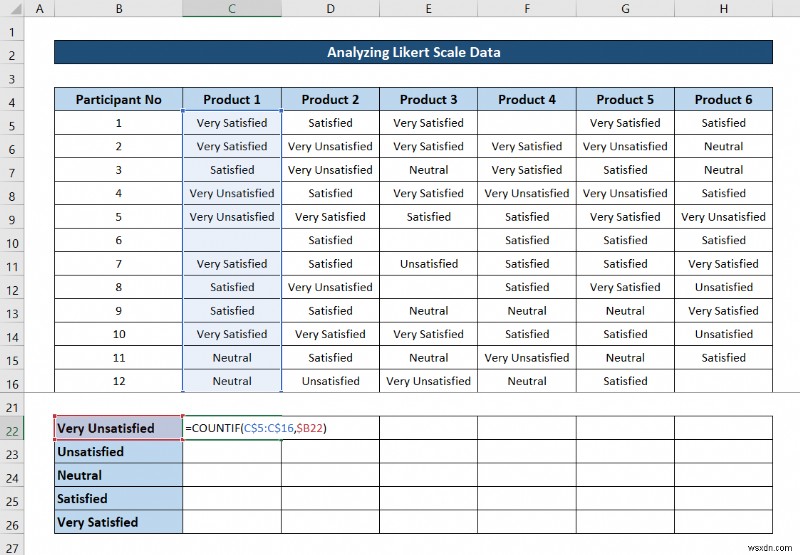Select column D header
This screenshot has width=800, height=555.
tap(330, 9)
